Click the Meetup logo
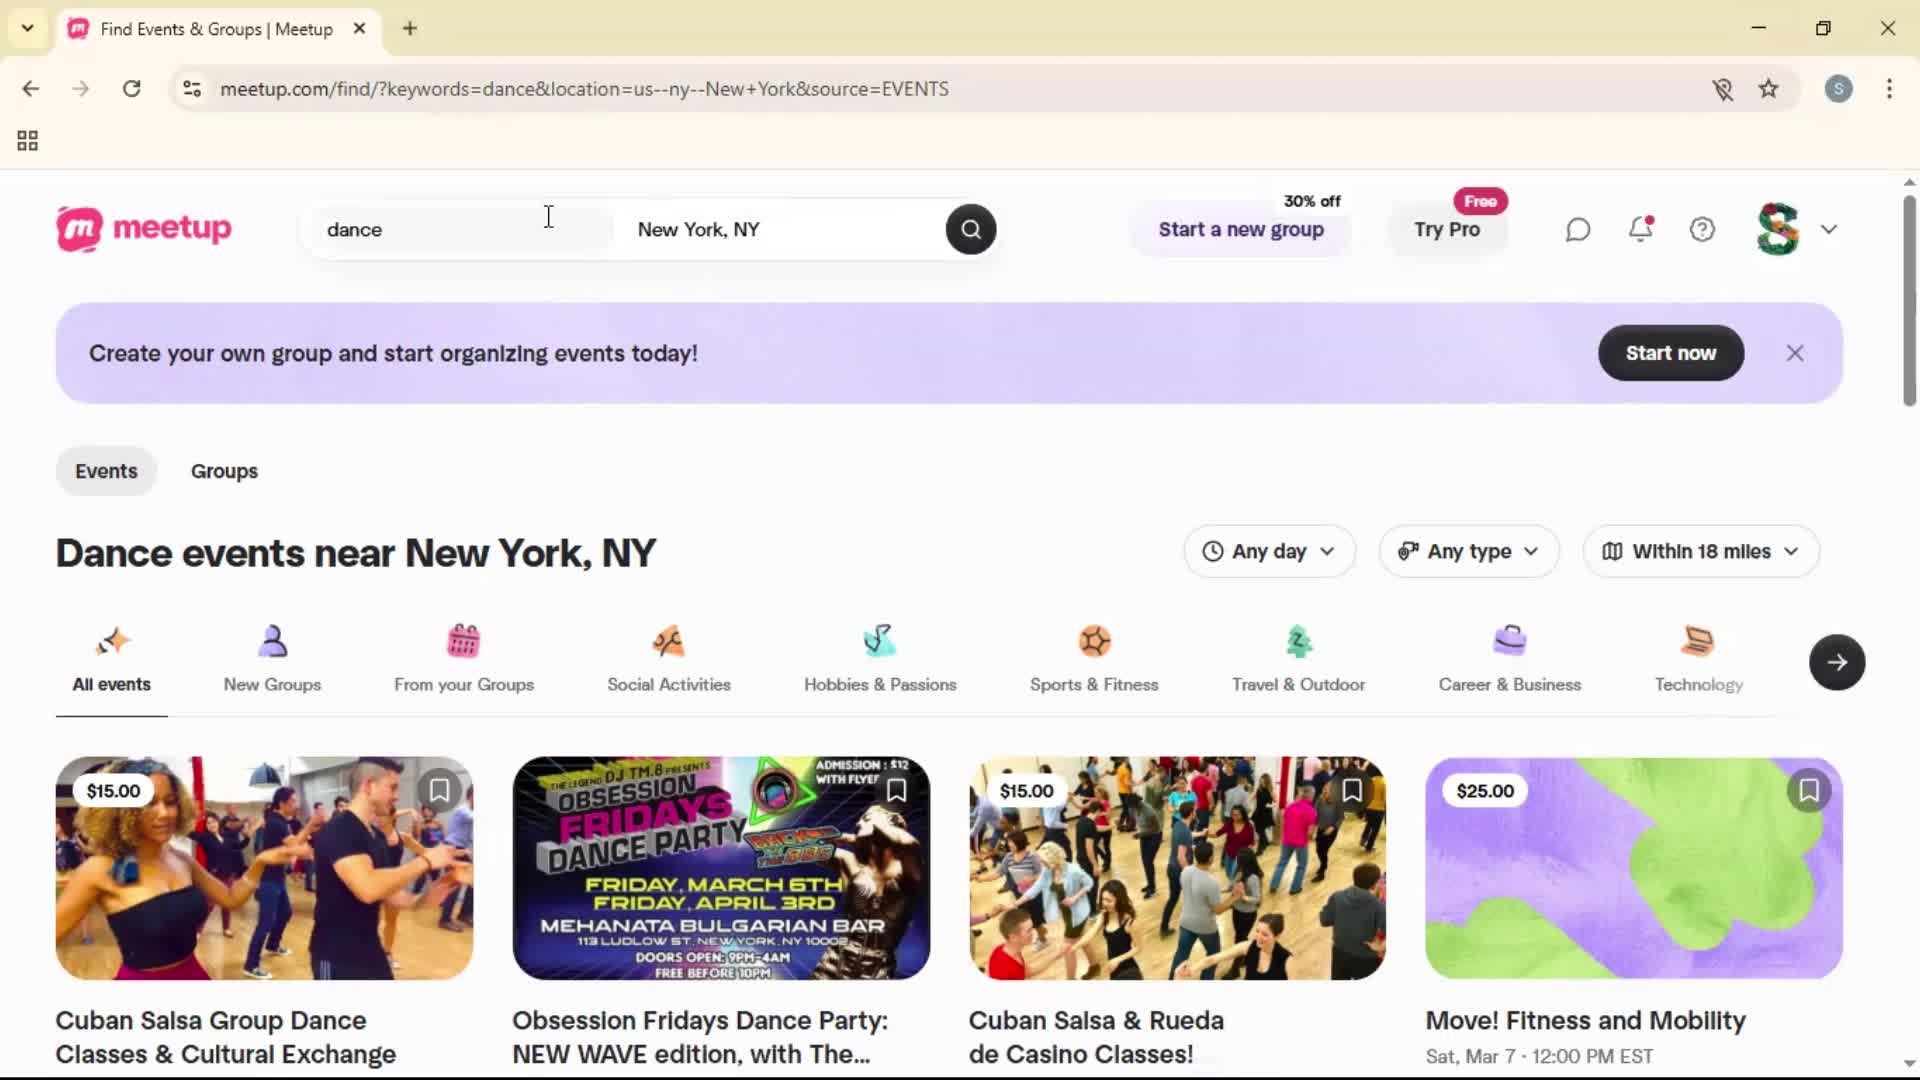This screenshot has width=1920, height=1080. [x=143, y=229]
